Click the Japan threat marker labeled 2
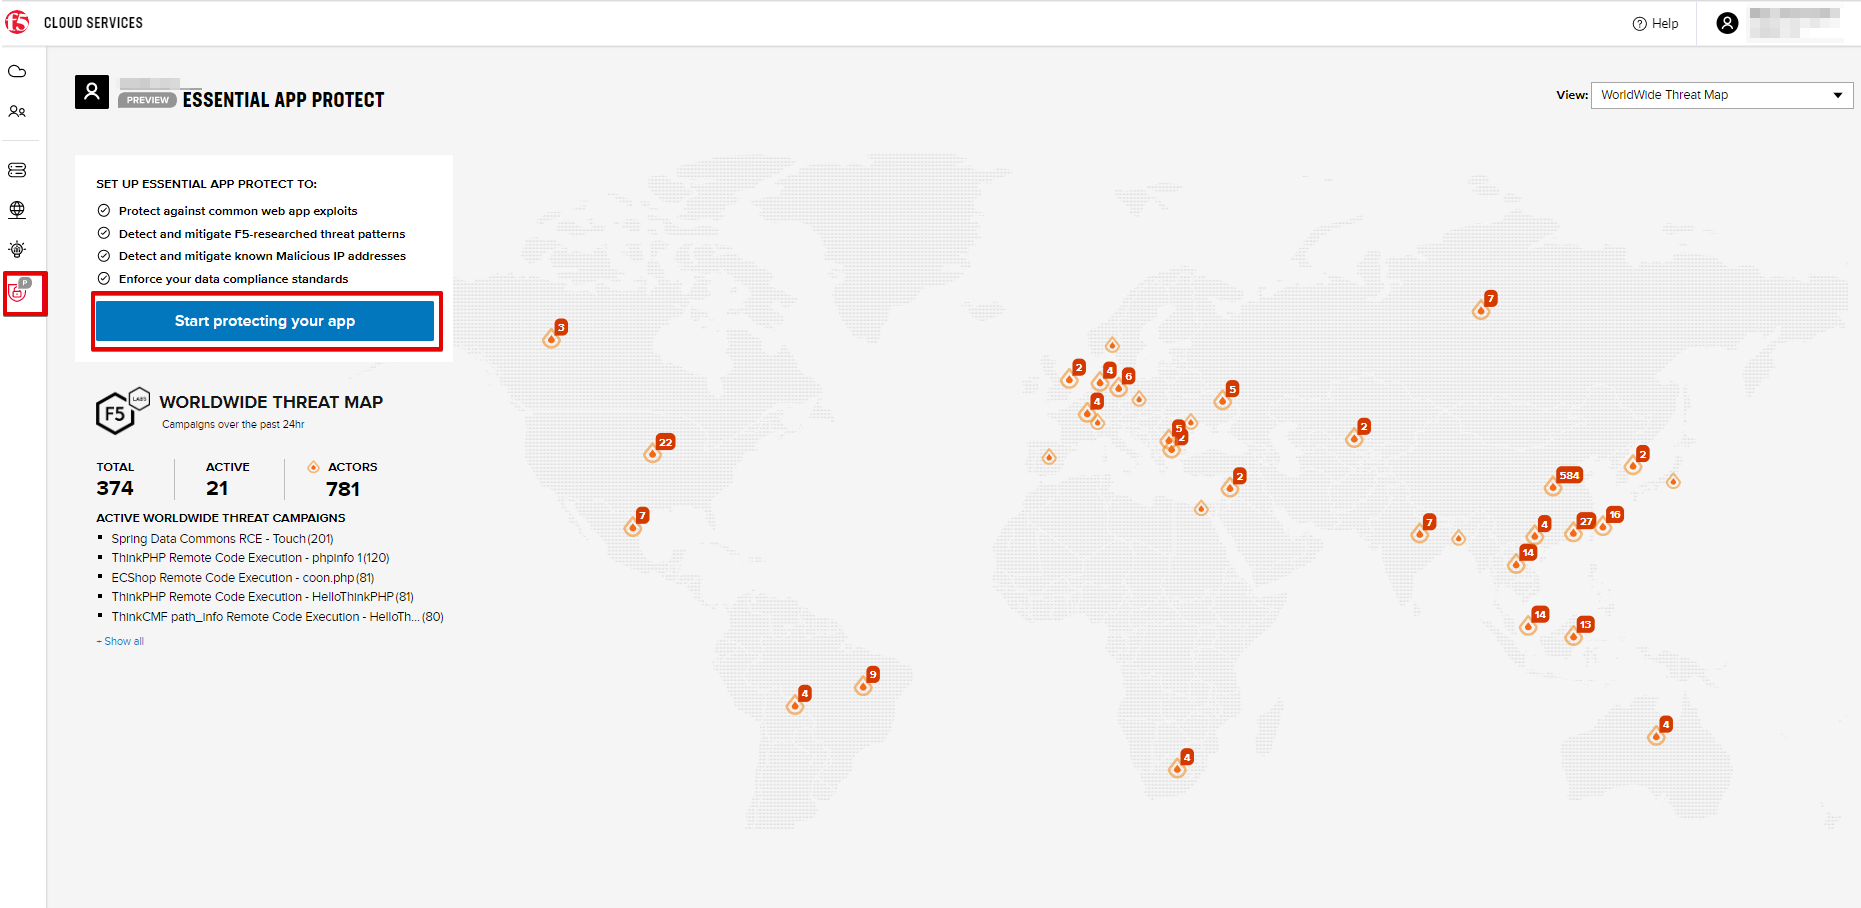1861x908 pixels. tap(1637, 460)
